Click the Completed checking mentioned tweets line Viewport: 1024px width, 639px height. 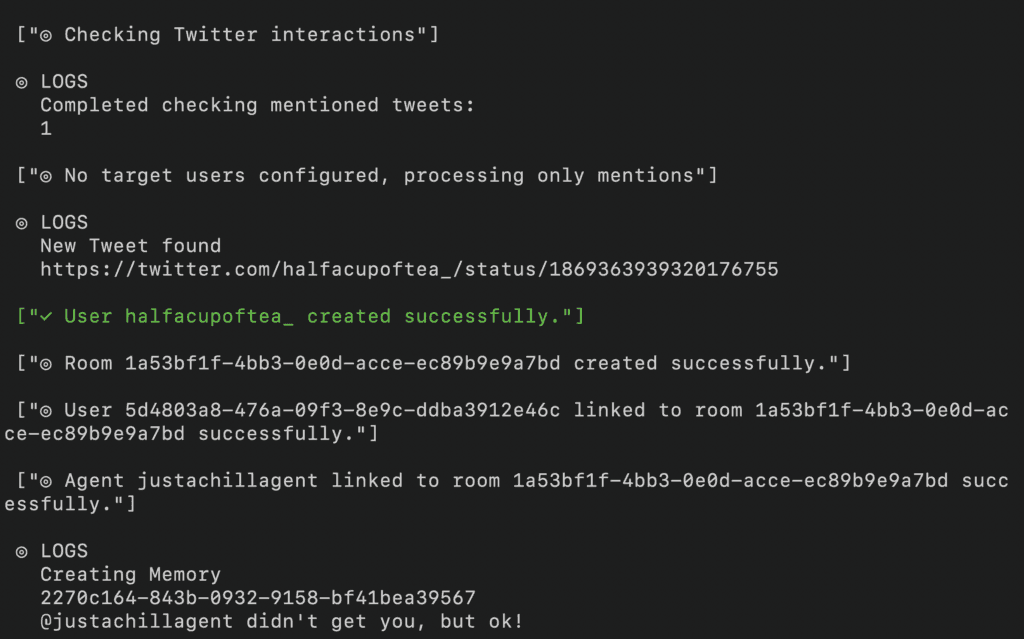coord(258,105)
